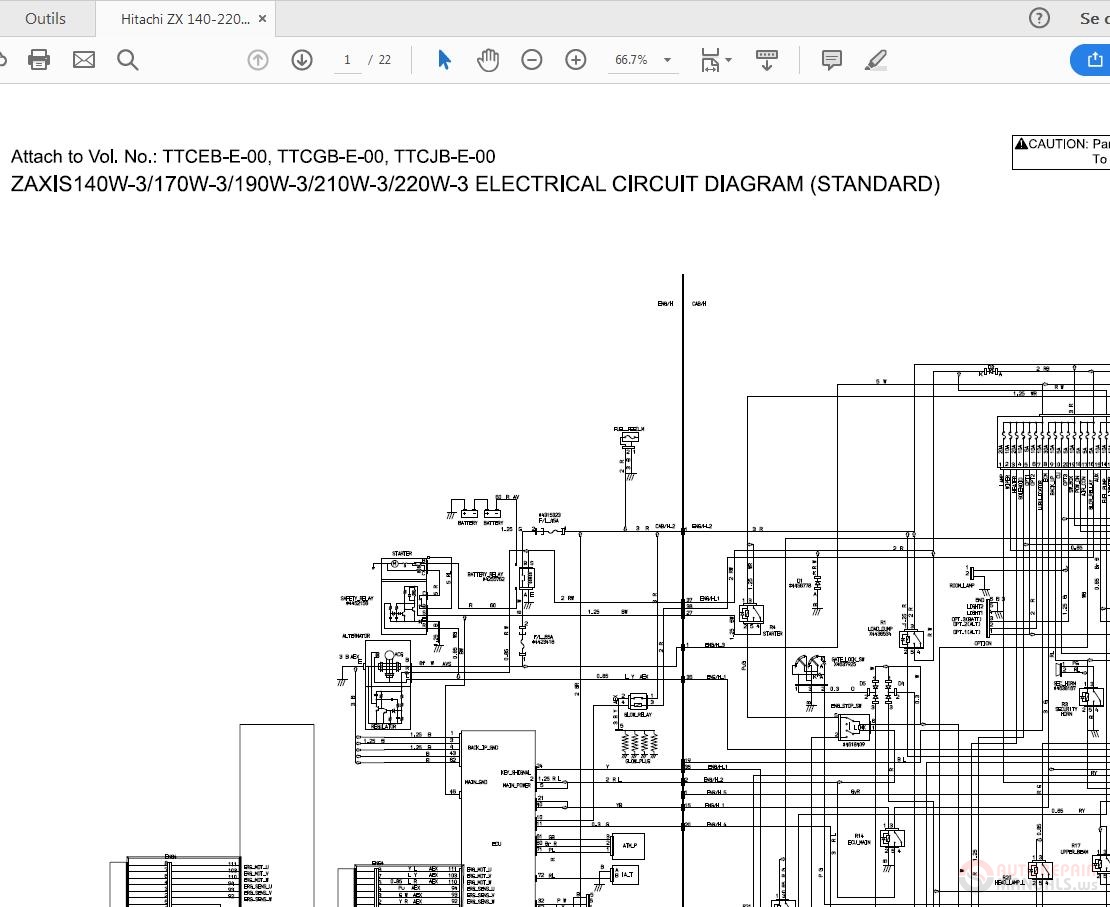Open the help question mark menu
The image size is (1110, 907).
[x=1039, y=18]
